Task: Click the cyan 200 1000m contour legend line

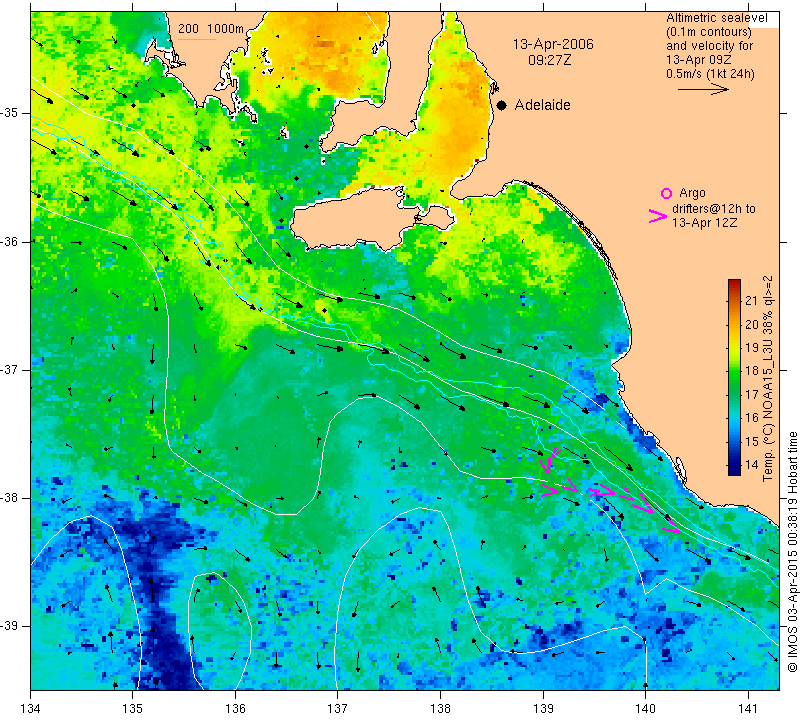Action: (197, 39)
